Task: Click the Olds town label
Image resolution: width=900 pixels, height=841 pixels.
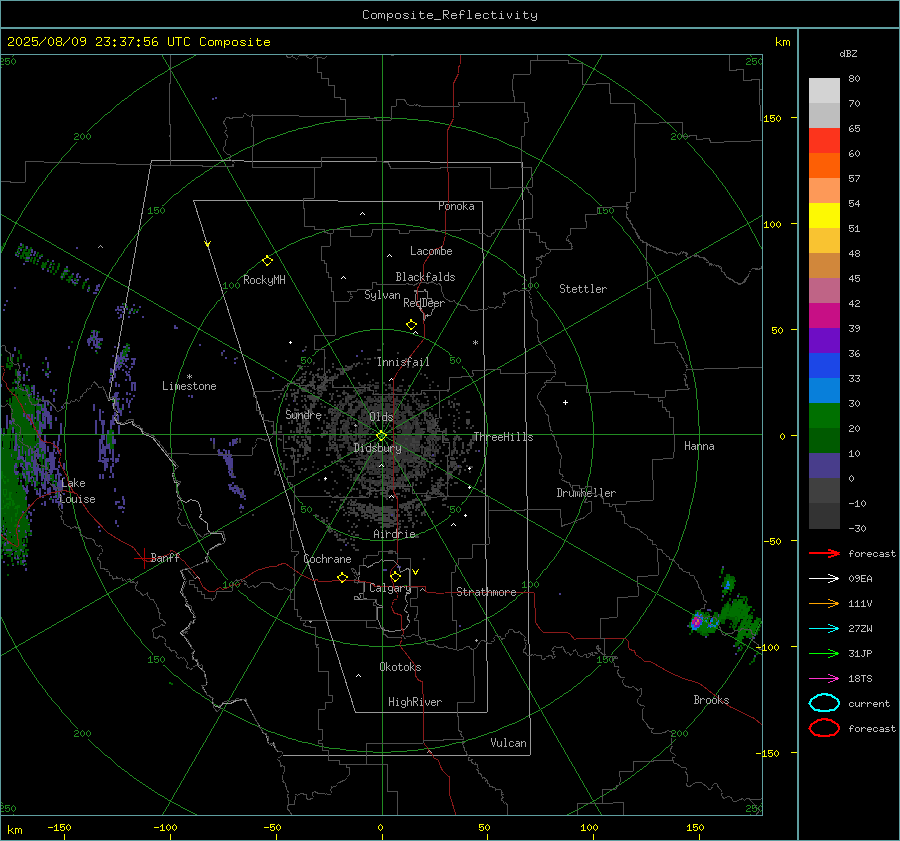Action: pos(381,417)
